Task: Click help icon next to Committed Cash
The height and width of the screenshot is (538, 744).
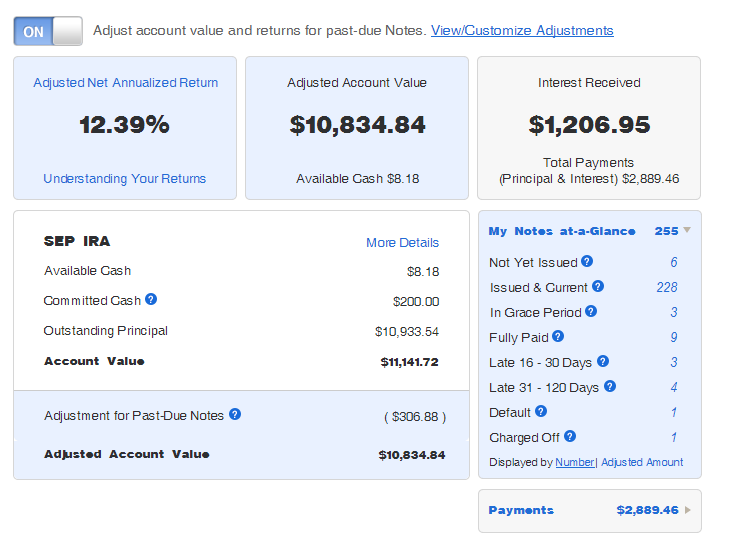Action: pos(151,299)
